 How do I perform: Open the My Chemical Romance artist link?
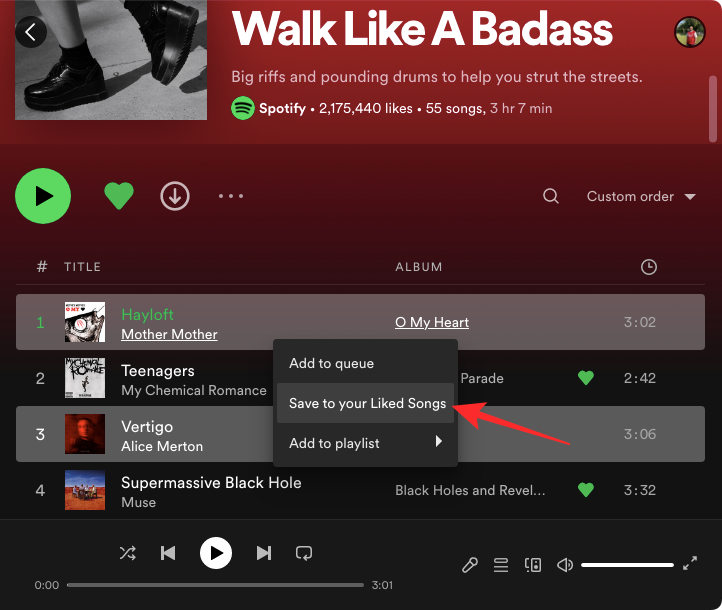(194, 390)
